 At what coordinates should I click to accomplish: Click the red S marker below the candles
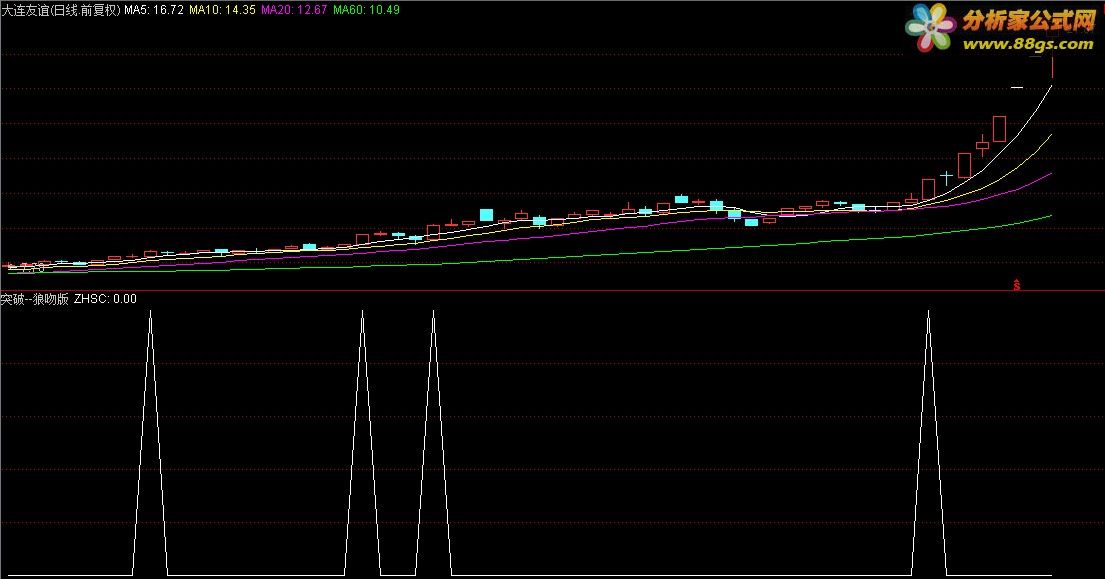pyautogui.click(x=1016, y=285)
